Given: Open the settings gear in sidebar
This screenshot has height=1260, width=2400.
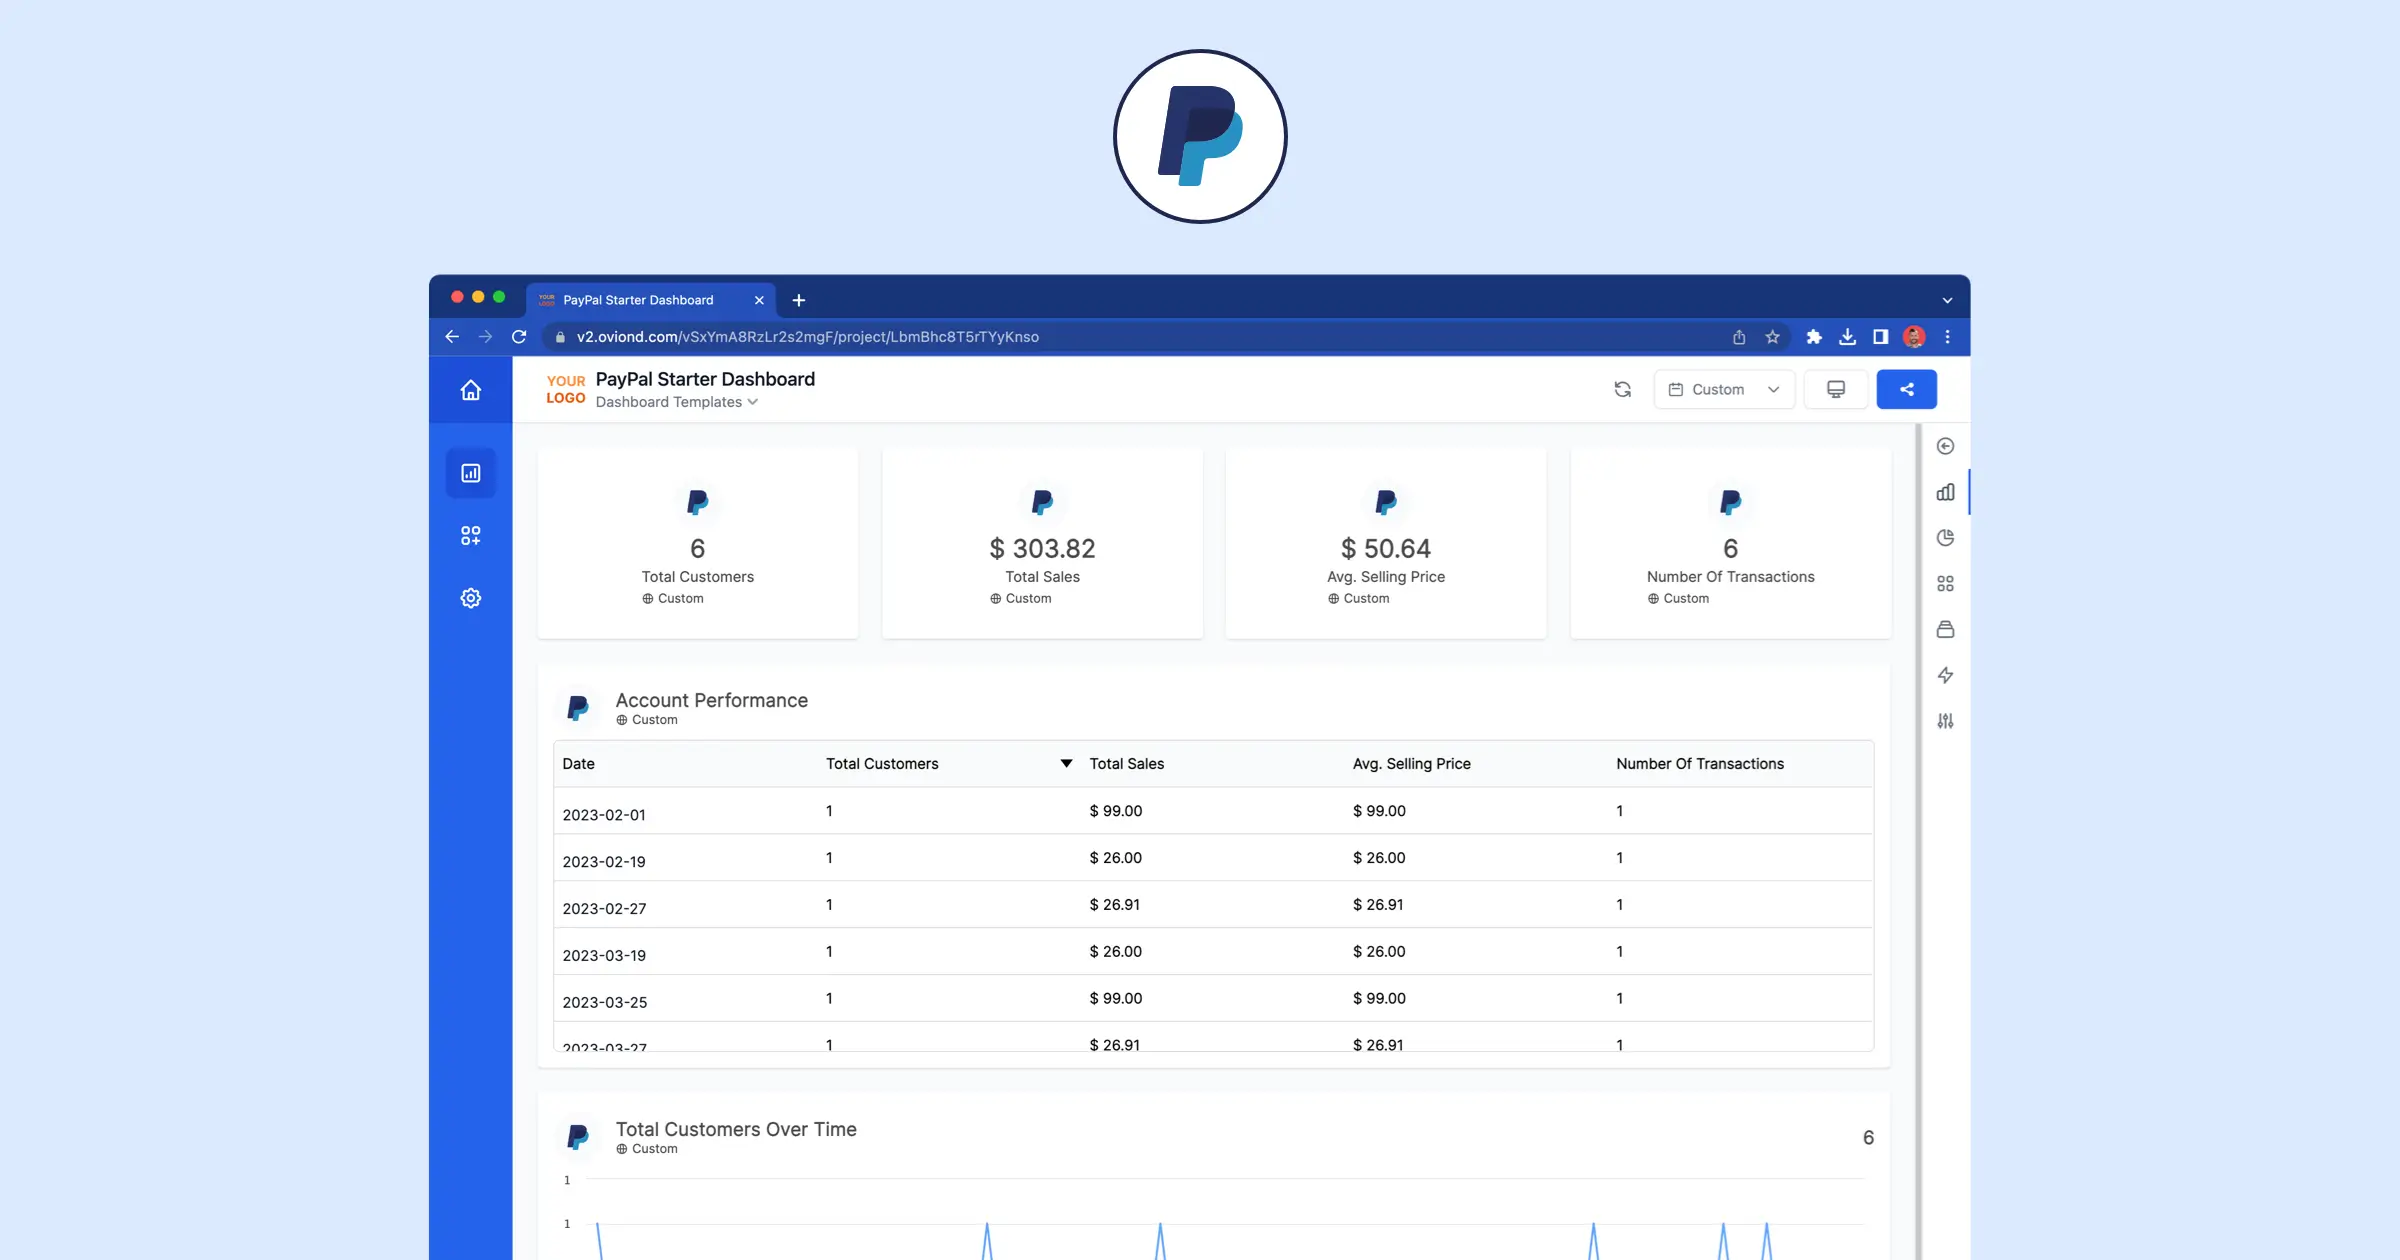Looking at the screenshot, I should coord(470,598).
